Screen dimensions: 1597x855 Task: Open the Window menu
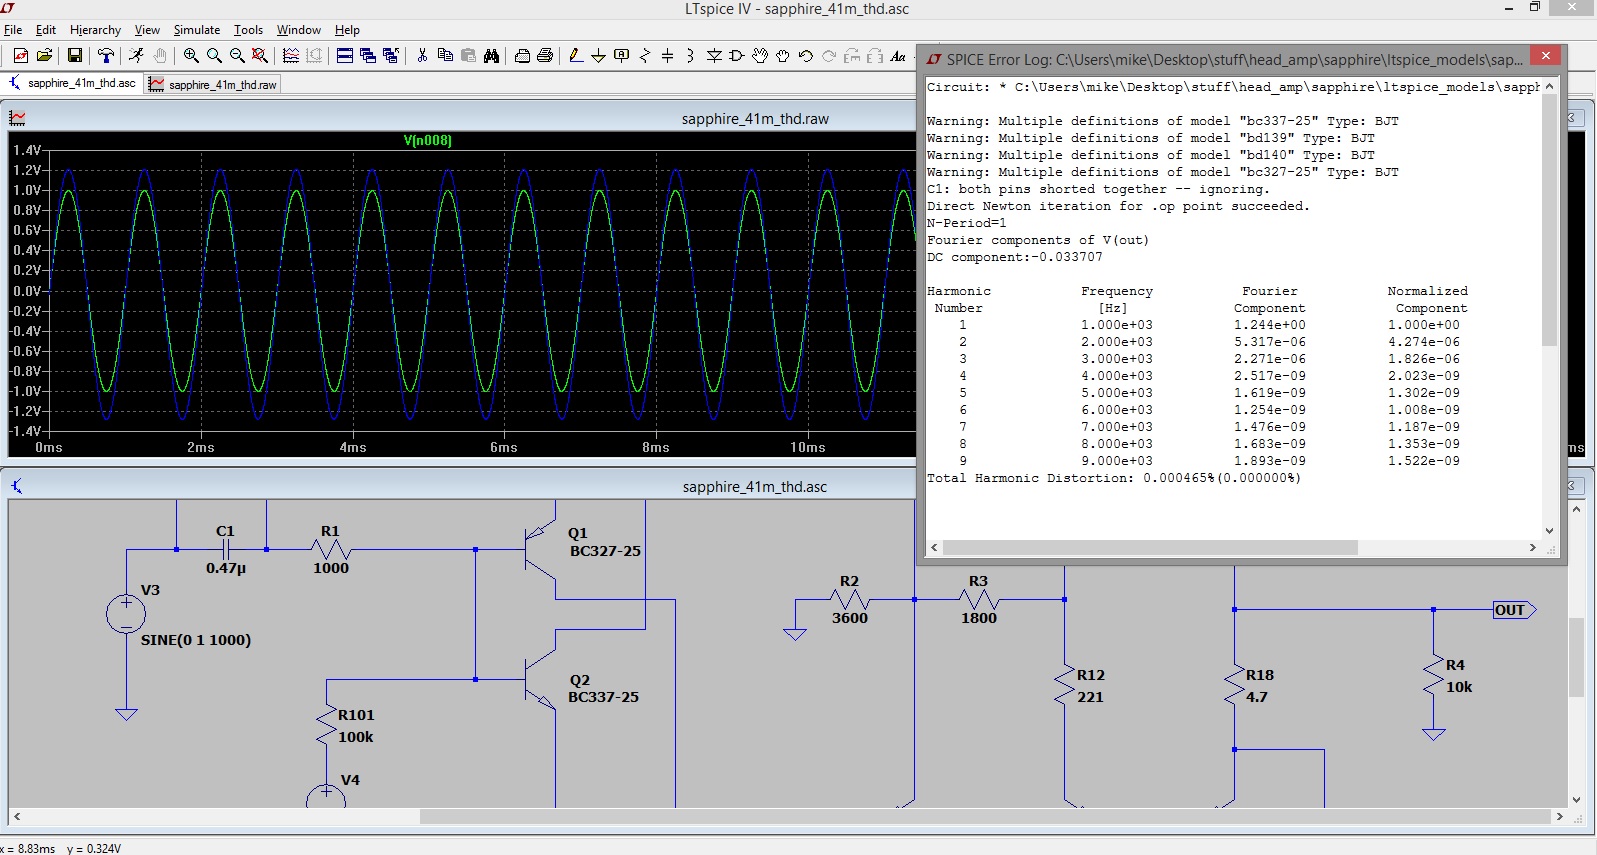299,30
